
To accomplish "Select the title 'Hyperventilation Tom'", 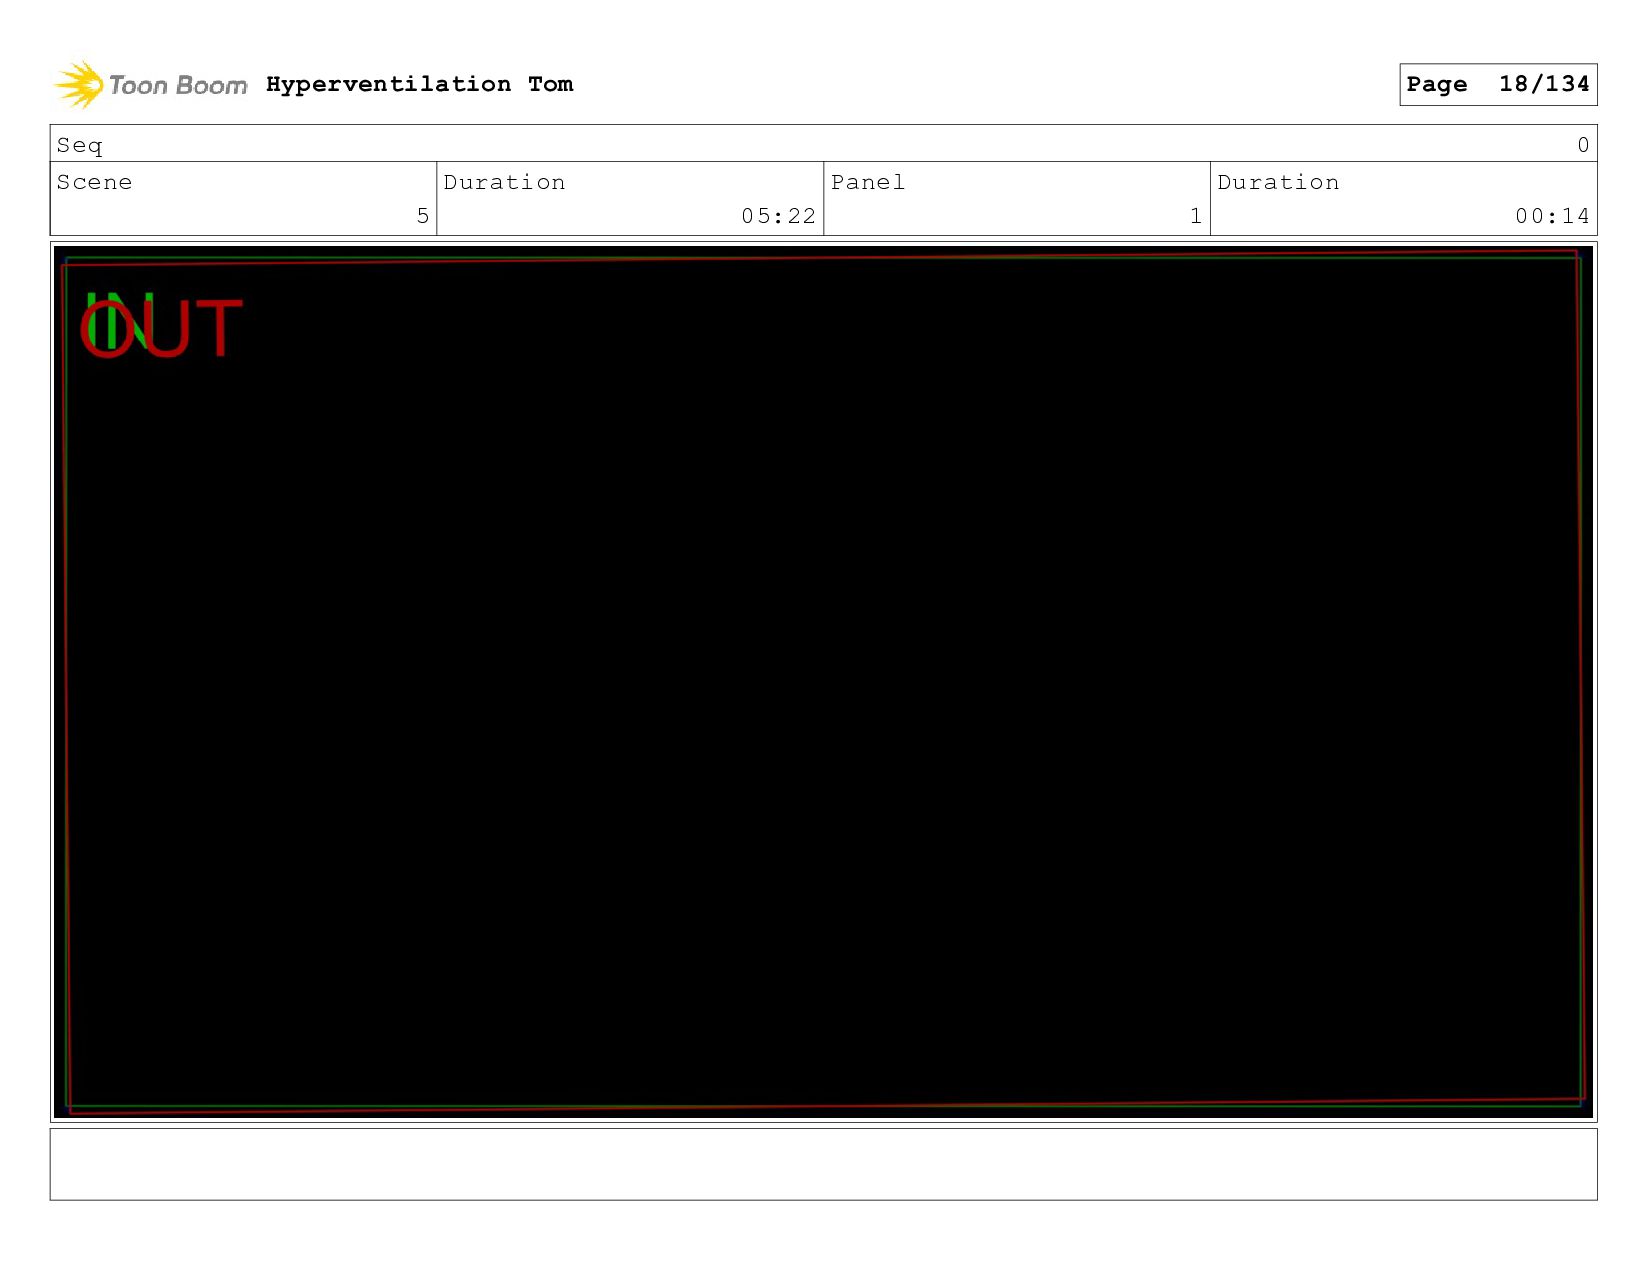I will click(x=420, y=84).
